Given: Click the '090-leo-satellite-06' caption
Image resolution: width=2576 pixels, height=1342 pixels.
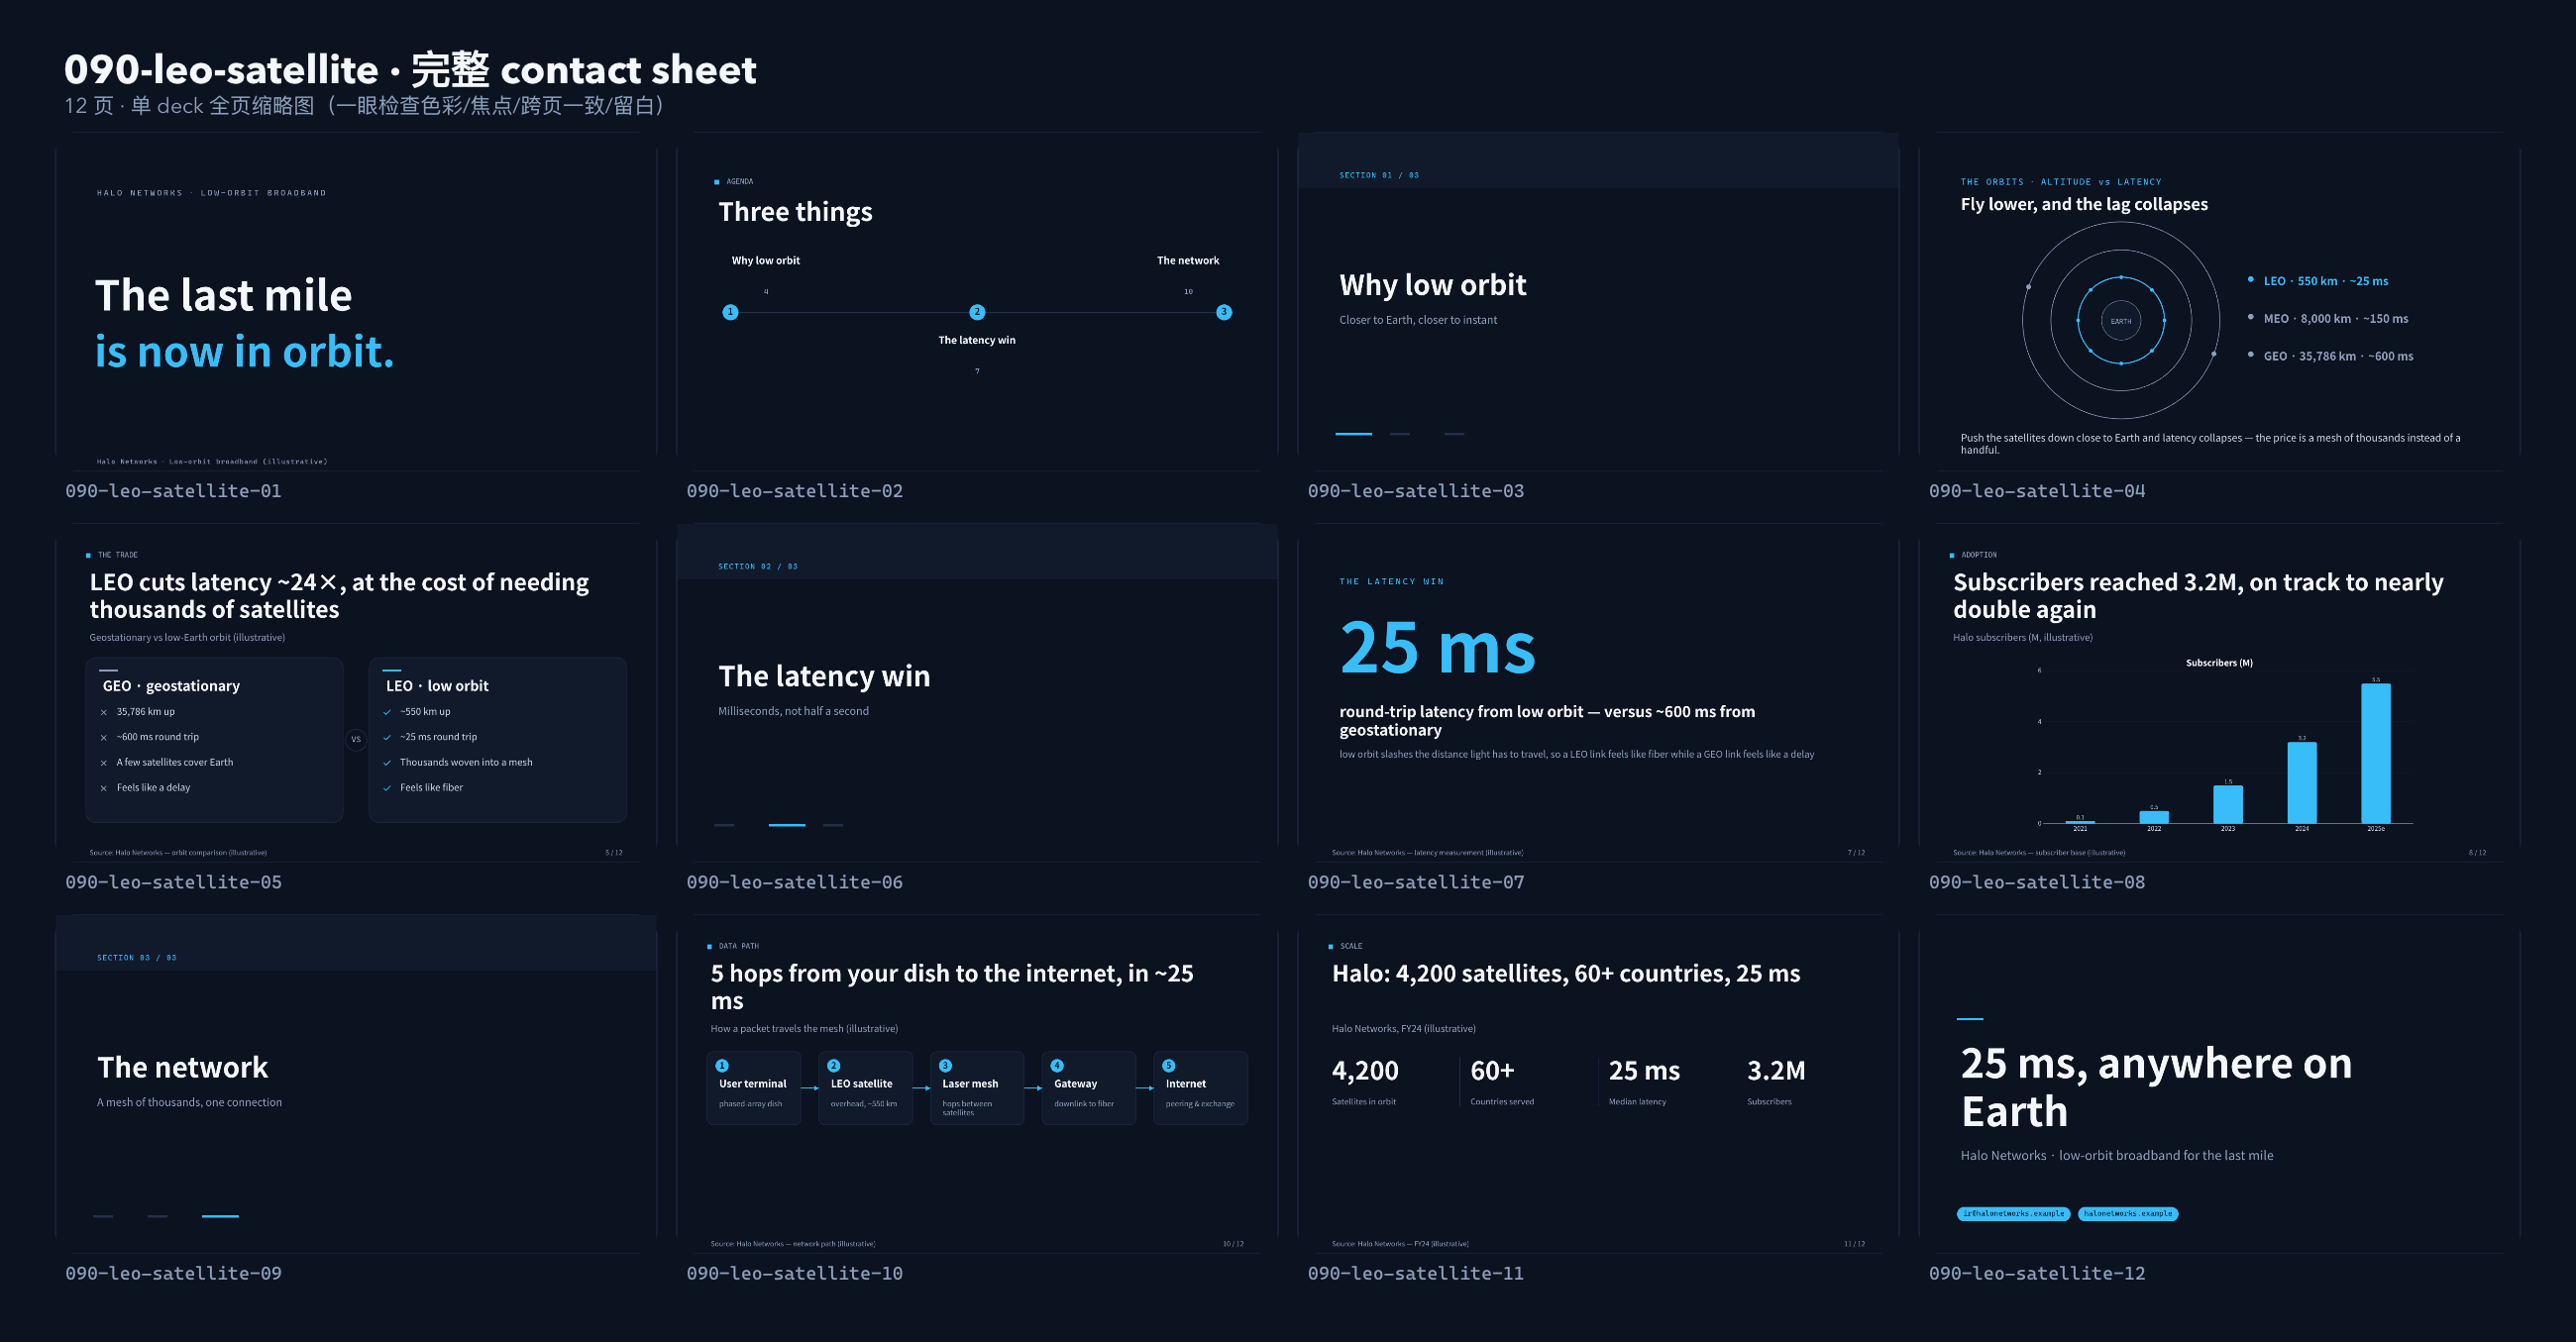Looking at the screenshot, I should coord(795,882).
